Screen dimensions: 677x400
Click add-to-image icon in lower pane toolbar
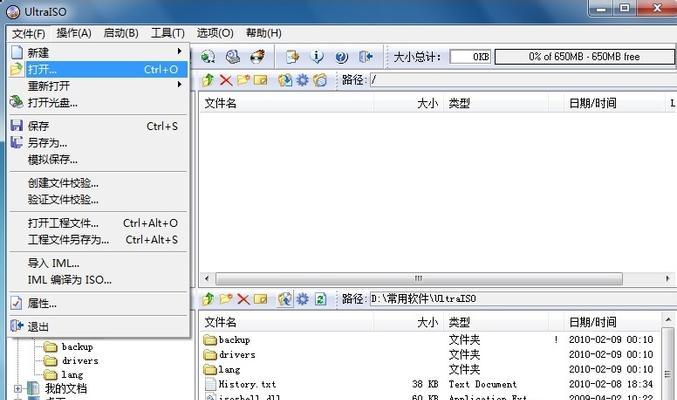coord(285,299)
